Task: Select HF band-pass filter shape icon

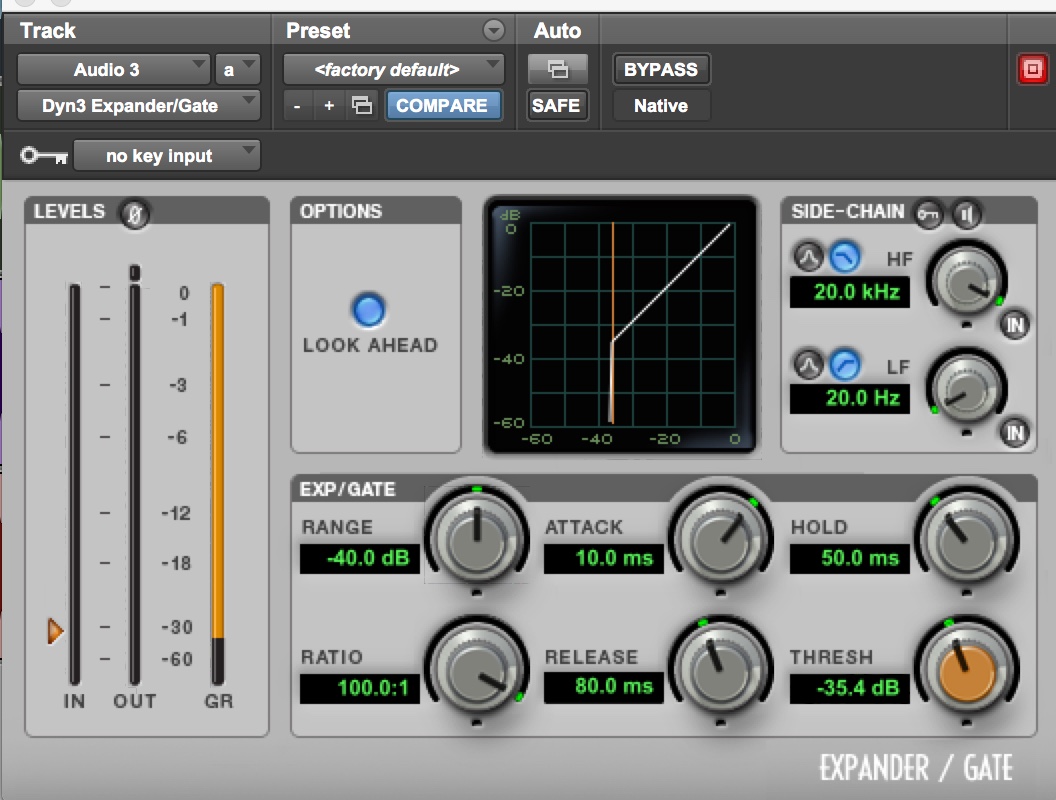Action: pyautogui.click(x=808, y=258)
